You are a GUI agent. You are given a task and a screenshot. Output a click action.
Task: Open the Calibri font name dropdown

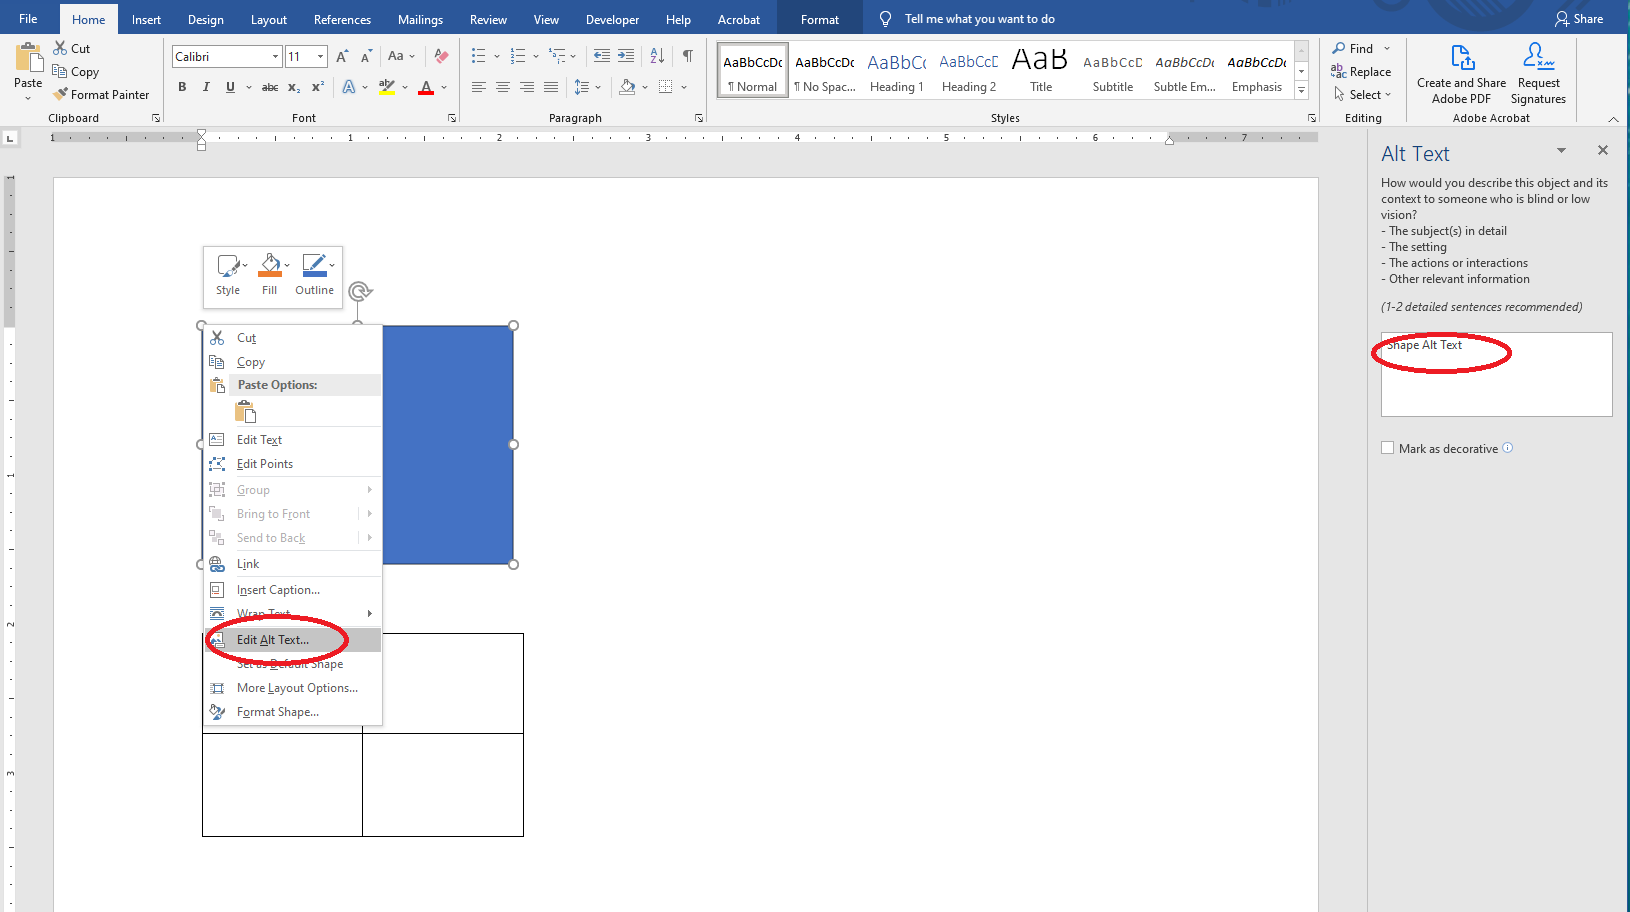point(276,57)
